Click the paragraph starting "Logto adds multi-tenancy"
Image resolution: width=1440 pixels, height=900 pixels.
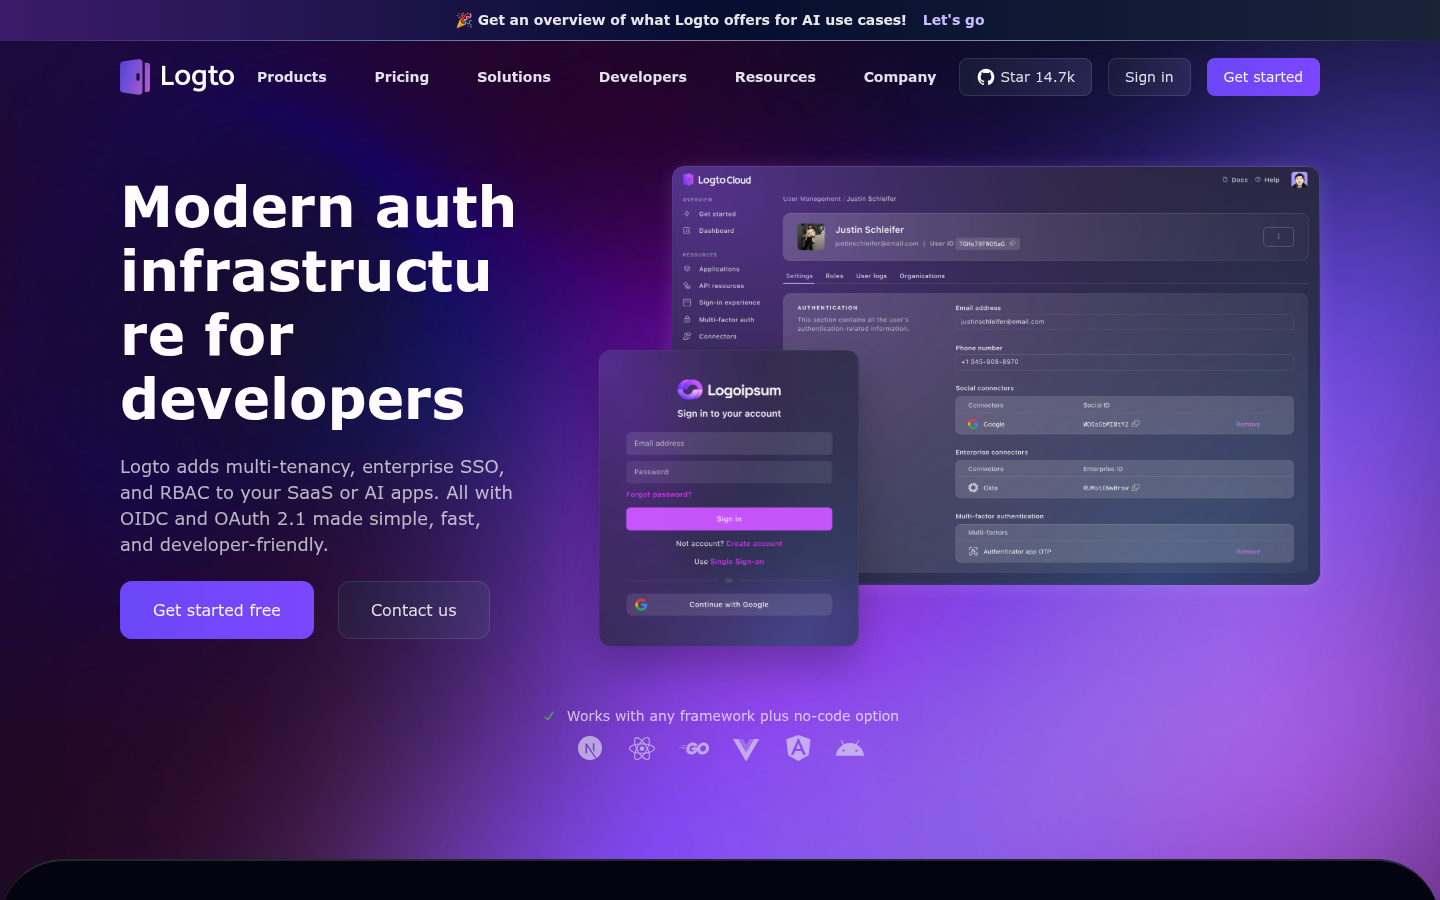[x=317, y=506]
